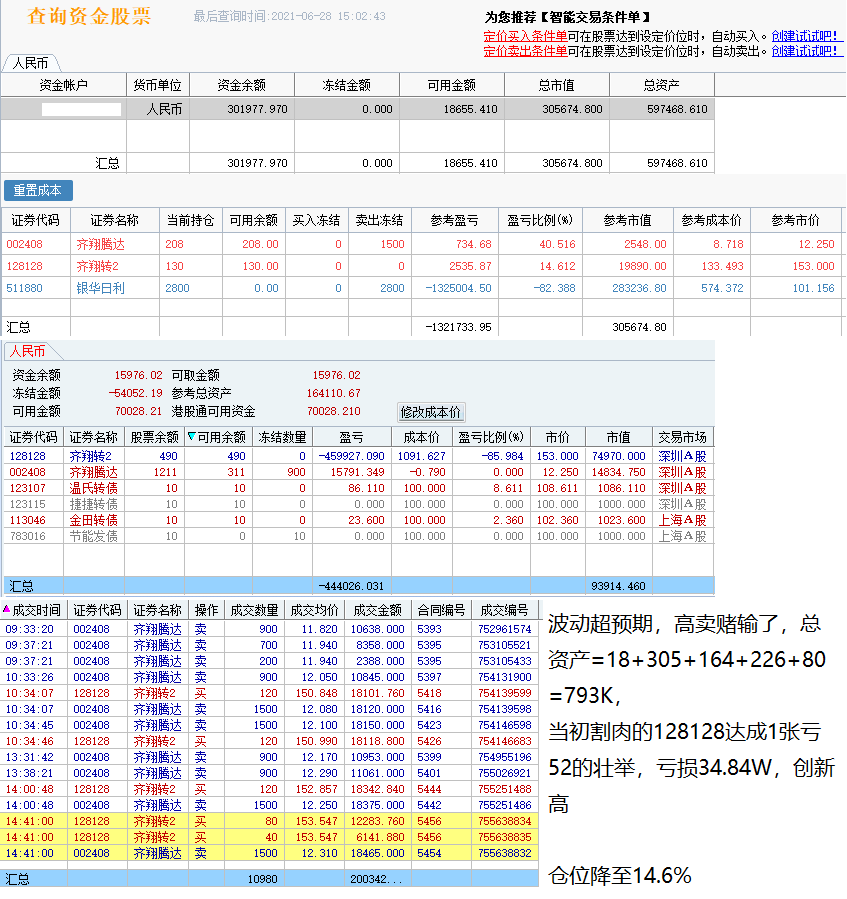Click the 修改成本价 button

coord(431,412)
